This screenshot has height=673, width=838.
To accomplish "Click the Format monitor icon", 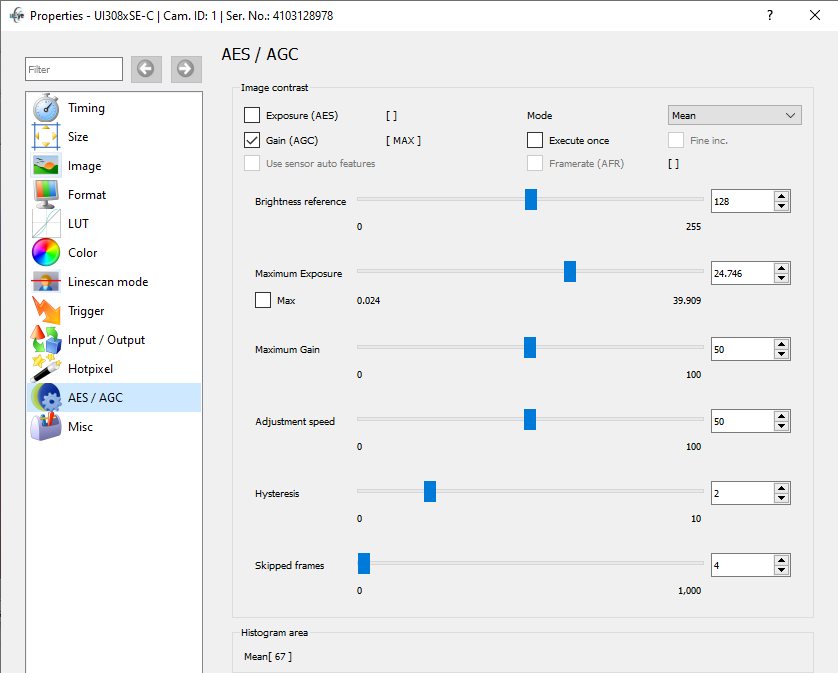I will click(46, 195).
